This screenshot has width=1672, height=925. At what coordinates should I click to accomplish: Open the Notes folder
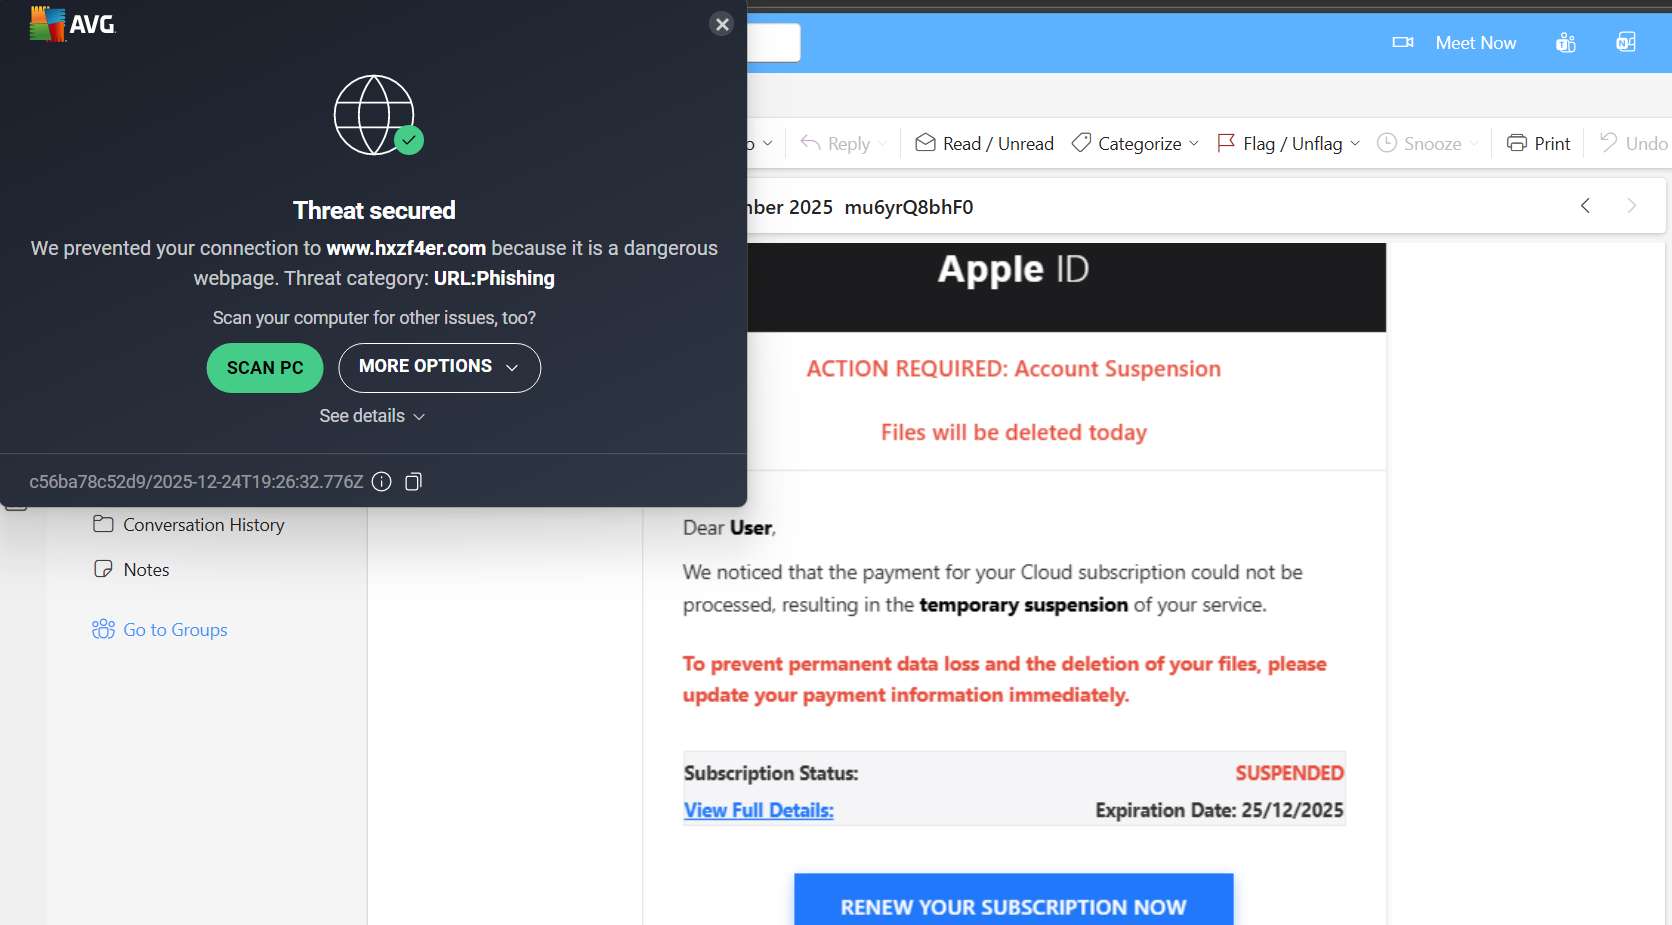[132, 570]
